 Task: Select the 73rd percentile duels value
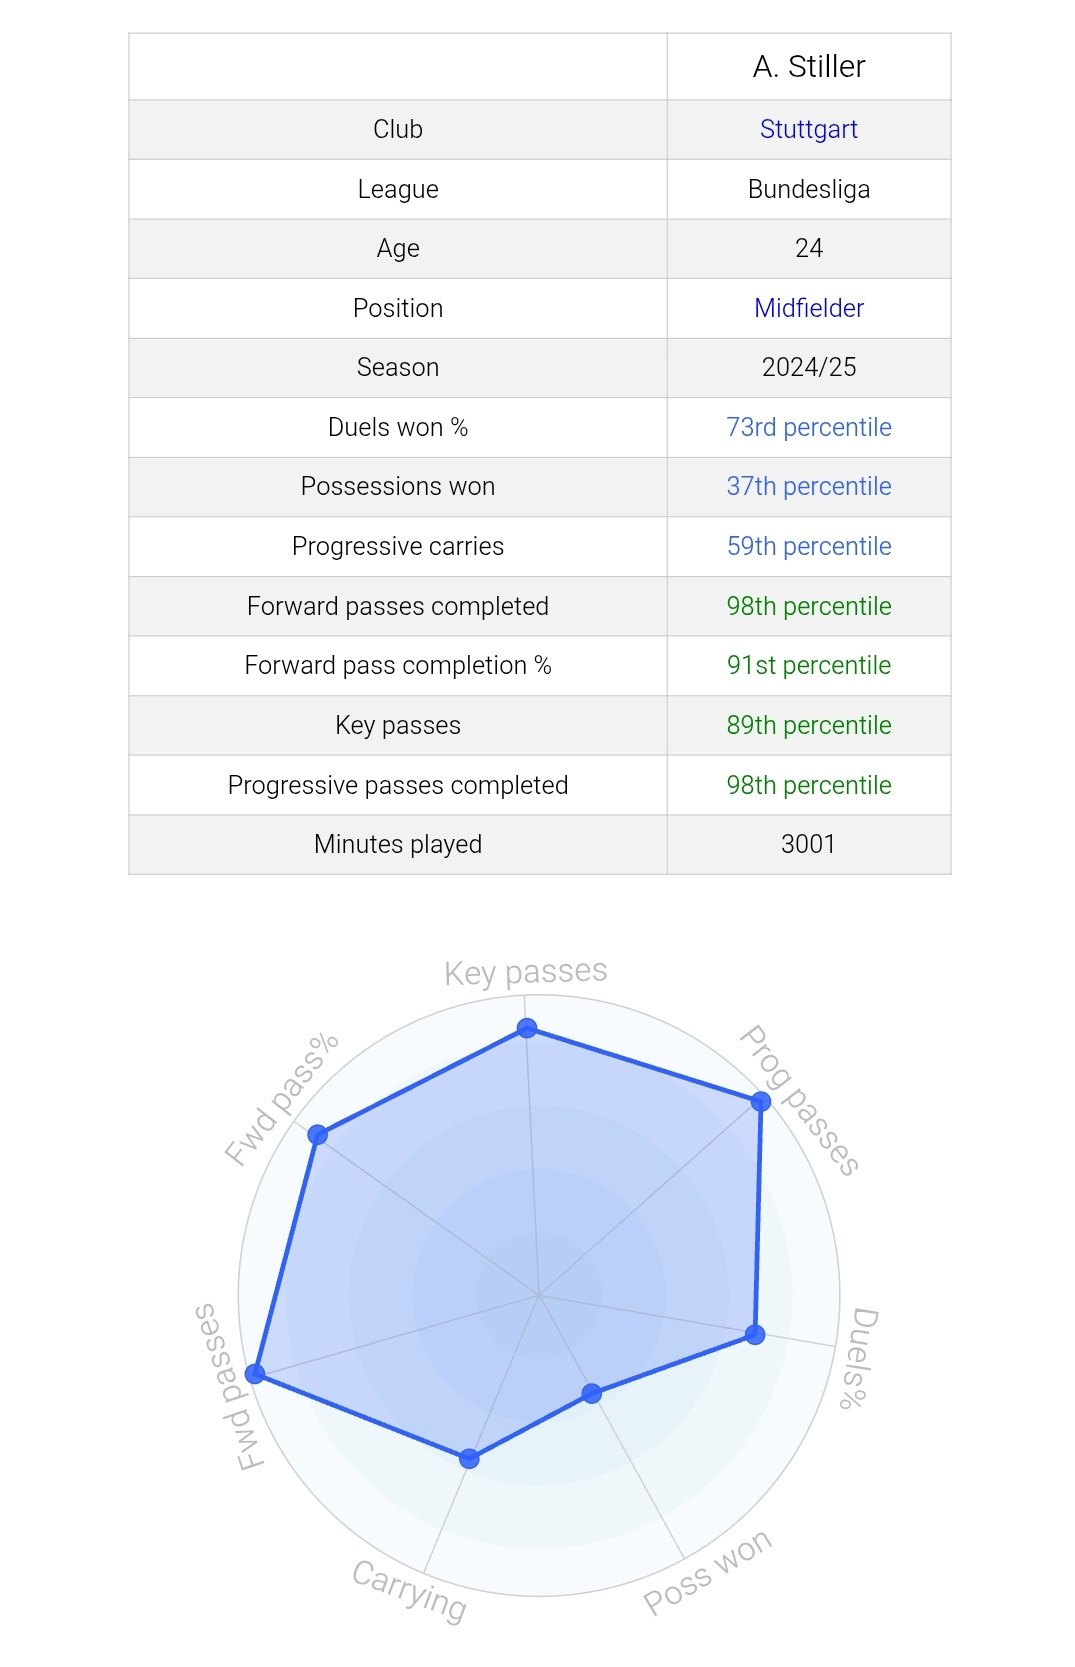[808, 427]
